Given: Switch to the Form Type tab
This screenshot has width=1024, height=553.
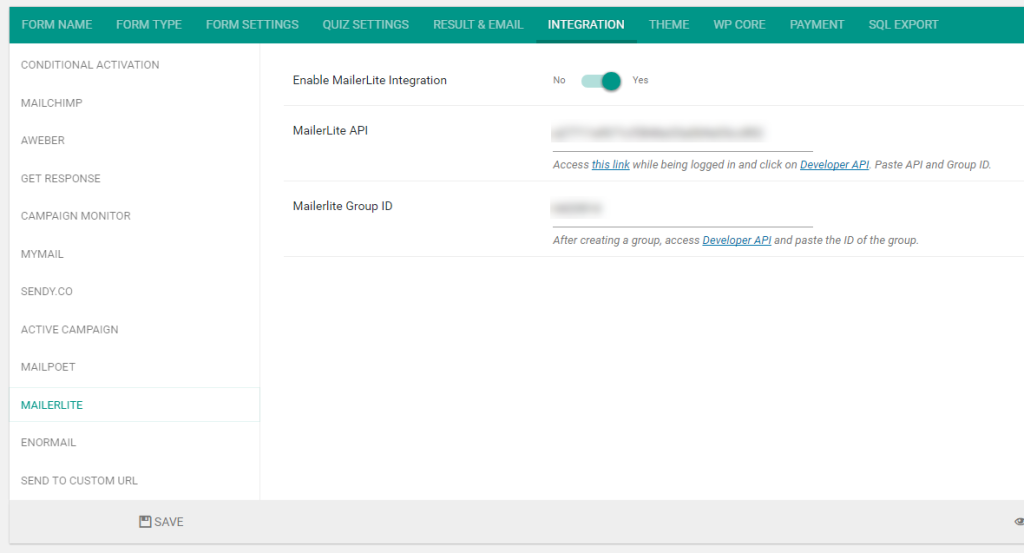Looking at the screenshot, I should point(149,25).
